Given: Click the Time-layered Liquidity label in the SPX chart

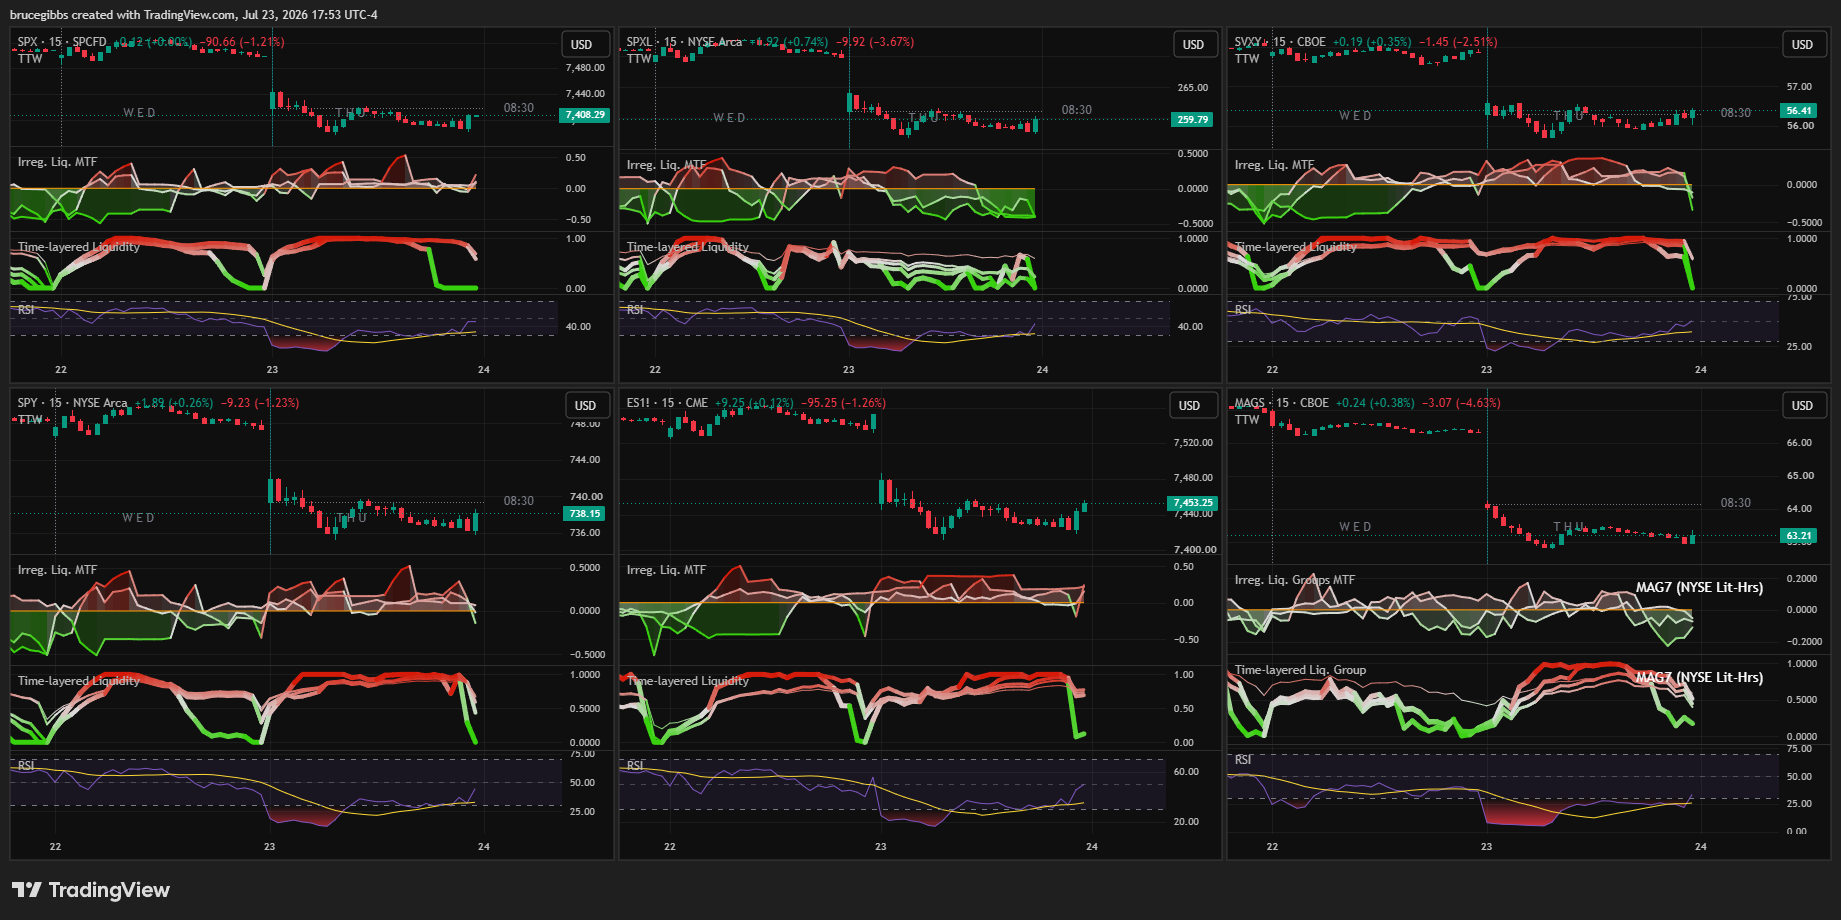Looking at the screenshot, I should pyautogui.click(x=78, y=247).
